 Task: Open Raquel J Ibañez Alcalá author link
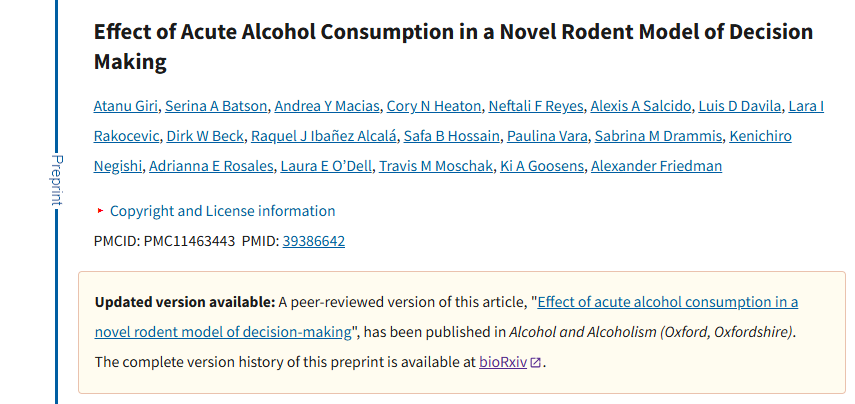click(x=324, y=136)
